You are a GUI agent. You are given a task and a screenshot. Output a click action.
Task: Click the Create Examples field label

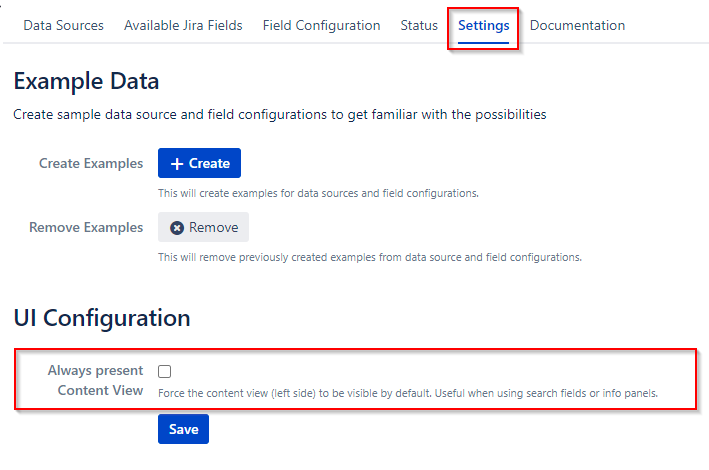point(91,163)
